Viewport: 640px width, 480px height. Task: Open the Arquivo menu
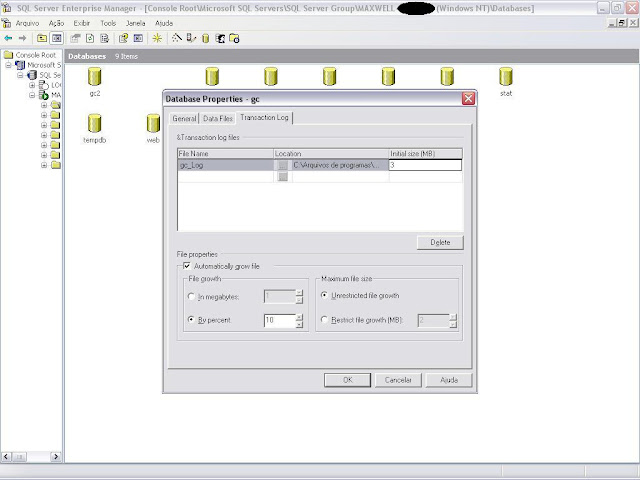(x=27, y=23)
